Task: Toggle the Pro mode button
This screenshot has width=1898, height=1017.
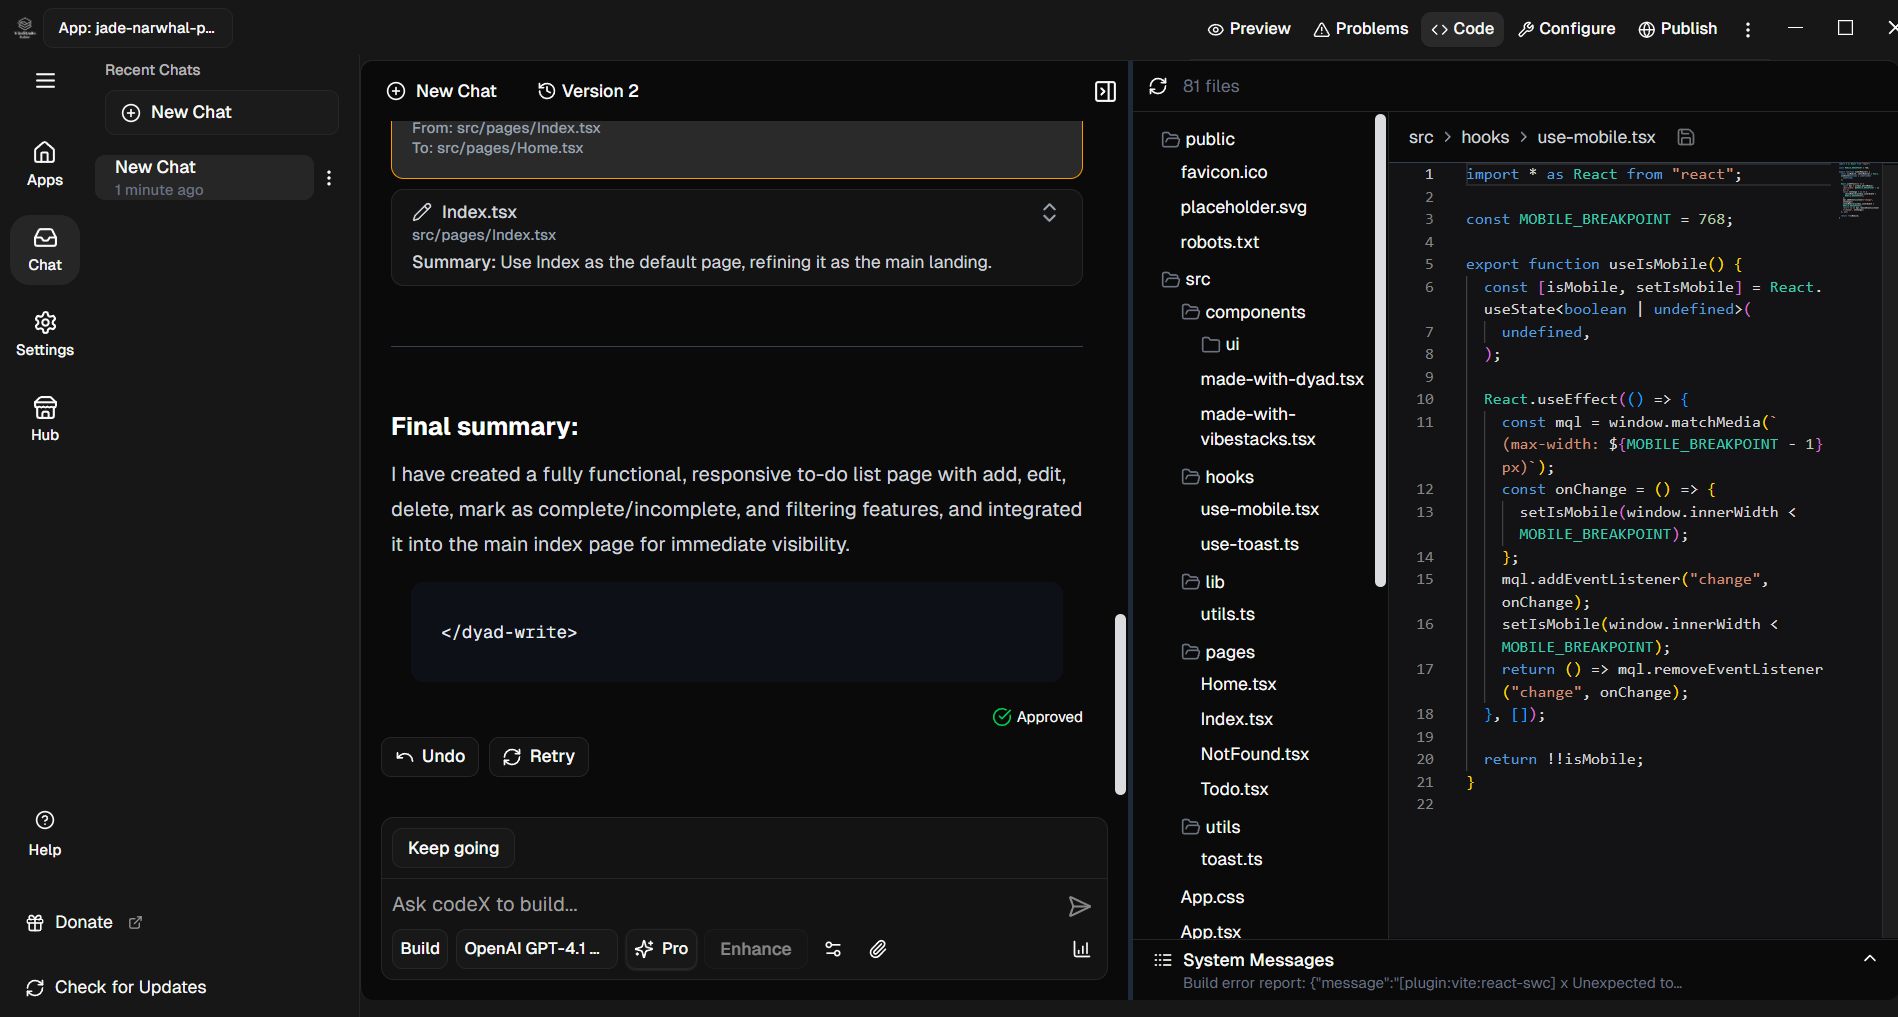Action: tap(662, 949)
